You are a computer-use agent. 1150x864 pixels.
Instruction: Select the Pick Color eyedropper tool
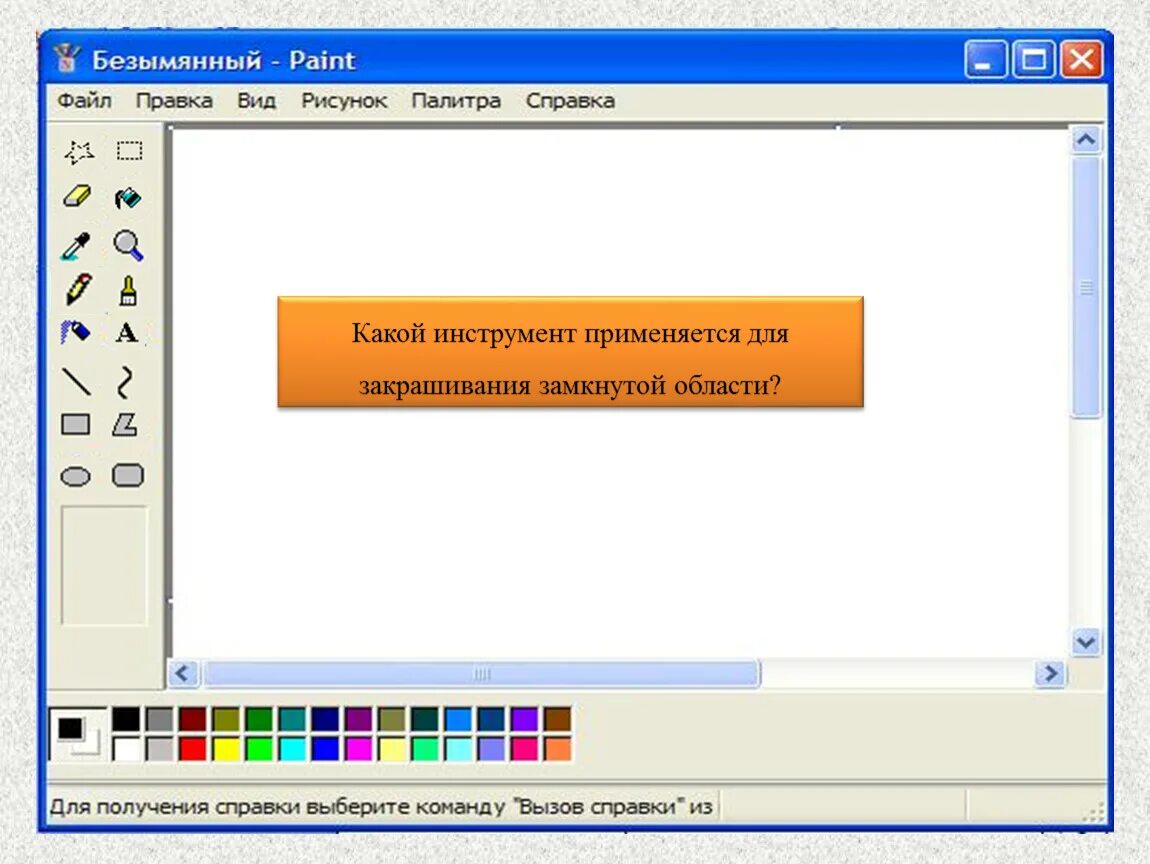click(76, 246)
